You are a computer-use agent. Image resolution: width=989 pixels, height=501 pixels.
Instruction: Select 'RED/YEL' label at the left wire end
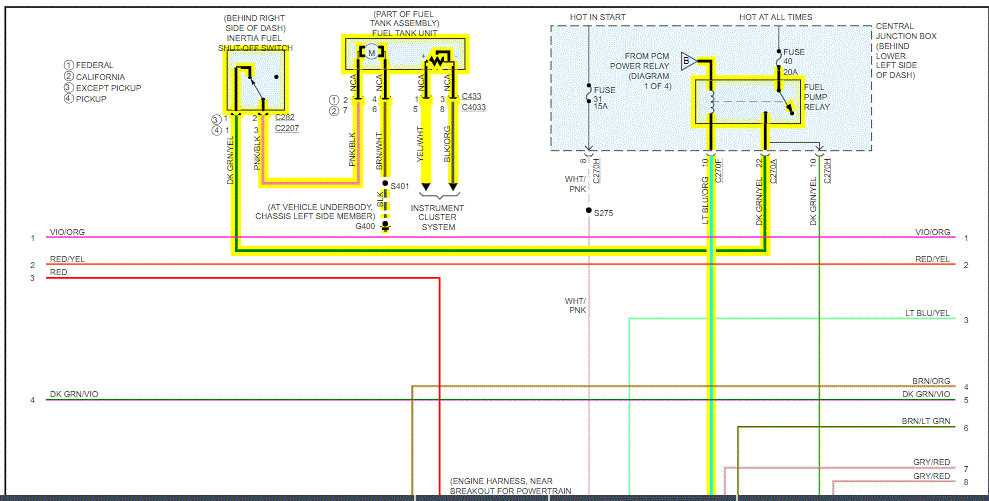67,259
